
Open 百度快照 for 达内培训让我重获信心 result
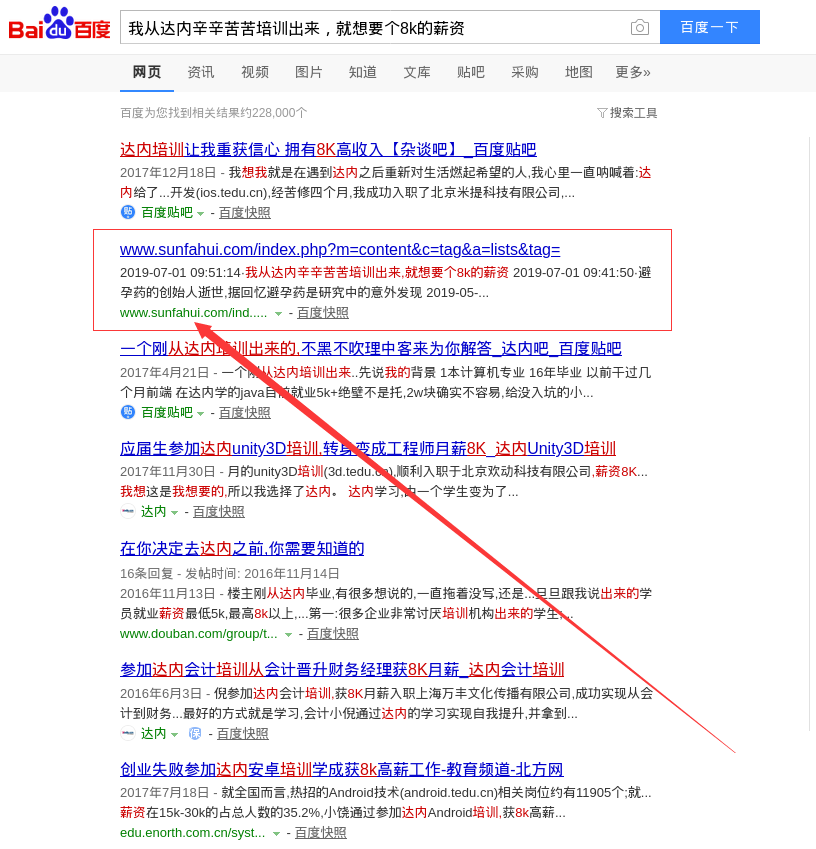[x=245, y=213]
